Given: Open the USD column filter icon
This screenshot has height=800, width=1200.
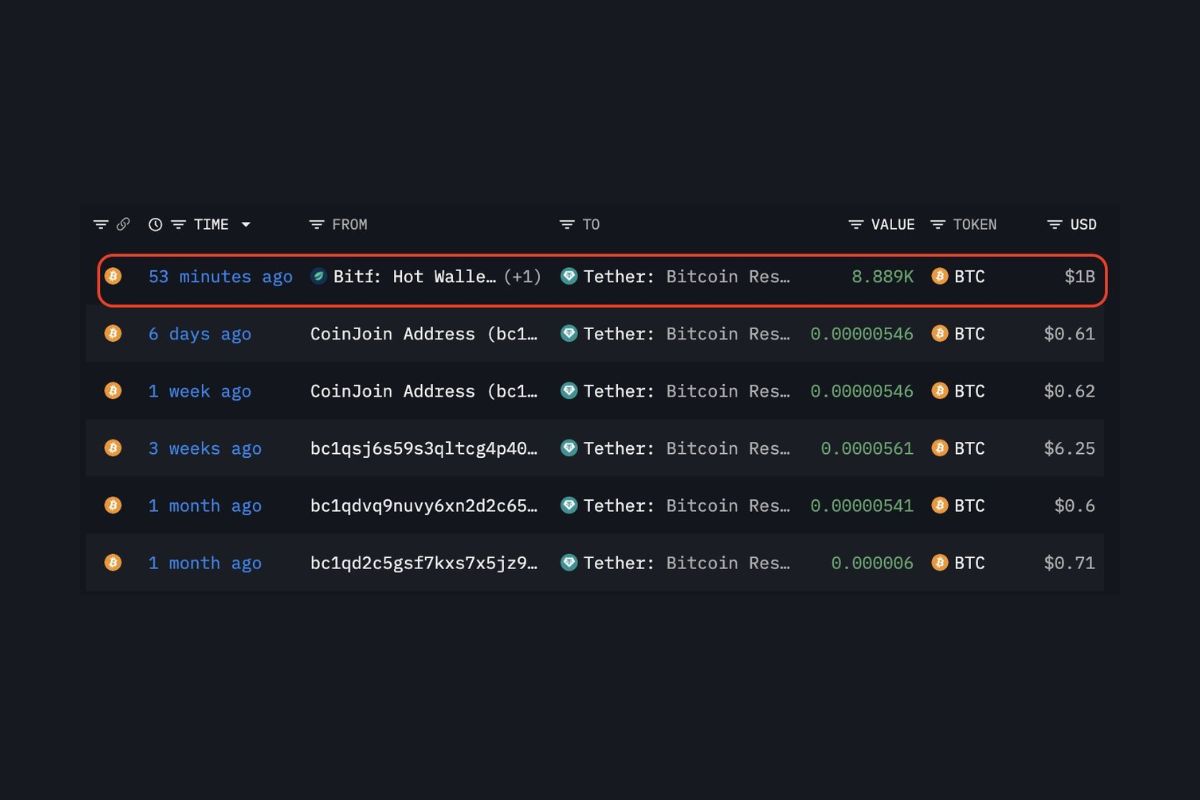Looking at the screenshot, I should [1055, 225].
